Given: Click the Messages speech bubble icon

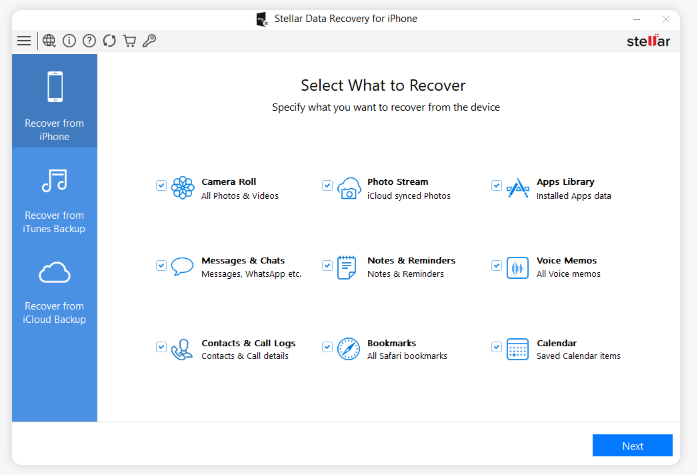Looking at the screenshot, I should click(x=182, y=266).
